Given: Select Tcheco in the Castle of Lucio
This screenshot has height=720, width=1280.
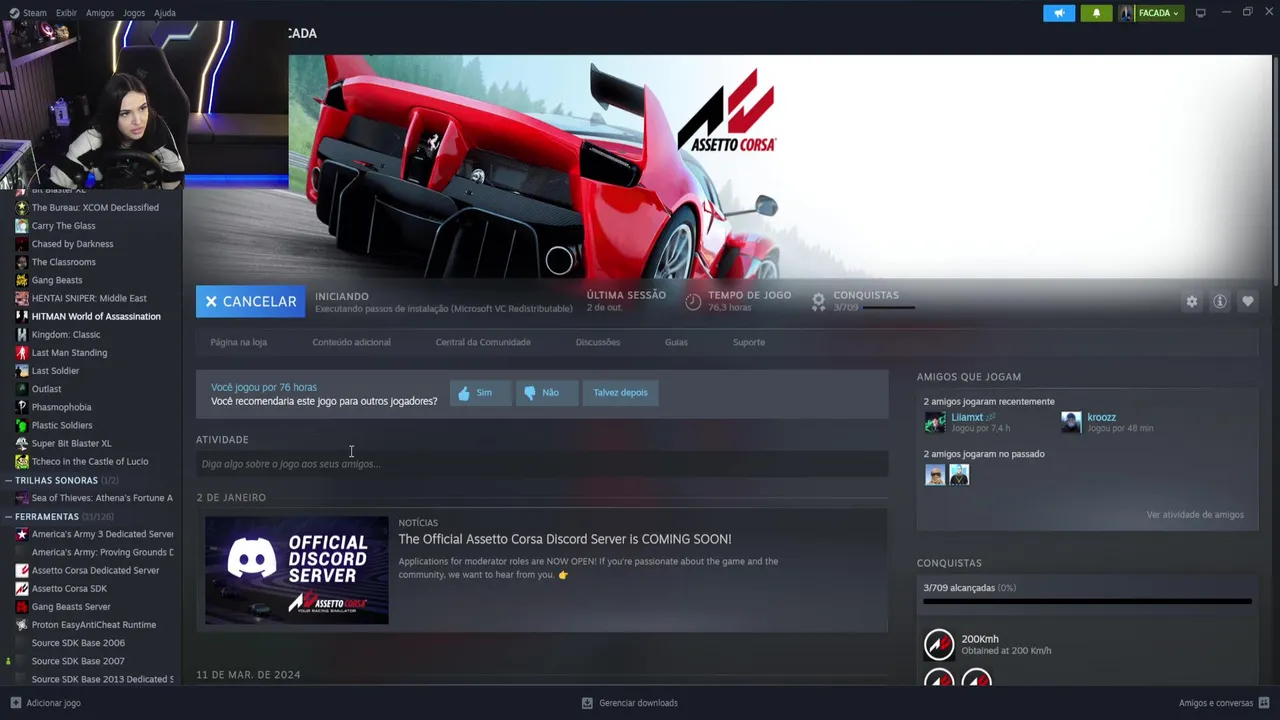Looking at the screenshot, I should 90,462.
